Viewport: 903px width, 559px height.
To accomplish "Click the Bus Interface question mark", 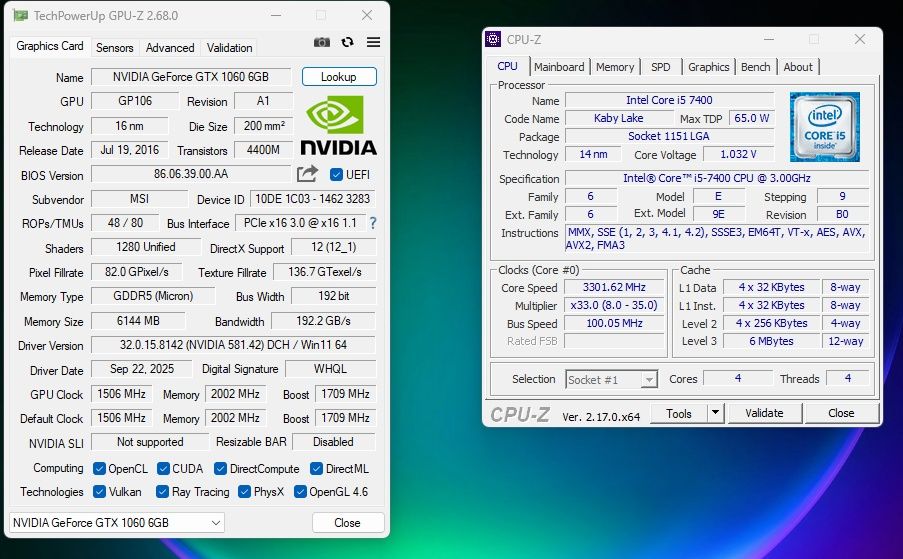I will (373, 223).
